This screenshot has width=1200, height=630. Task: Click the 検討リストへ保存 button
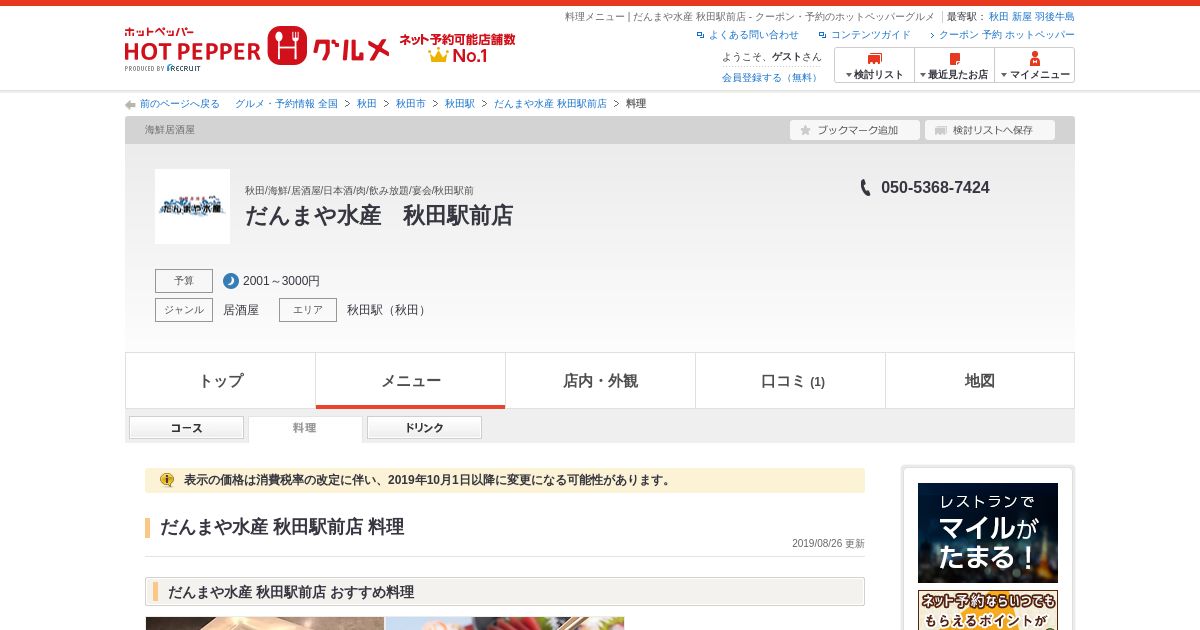coord(989,130)
